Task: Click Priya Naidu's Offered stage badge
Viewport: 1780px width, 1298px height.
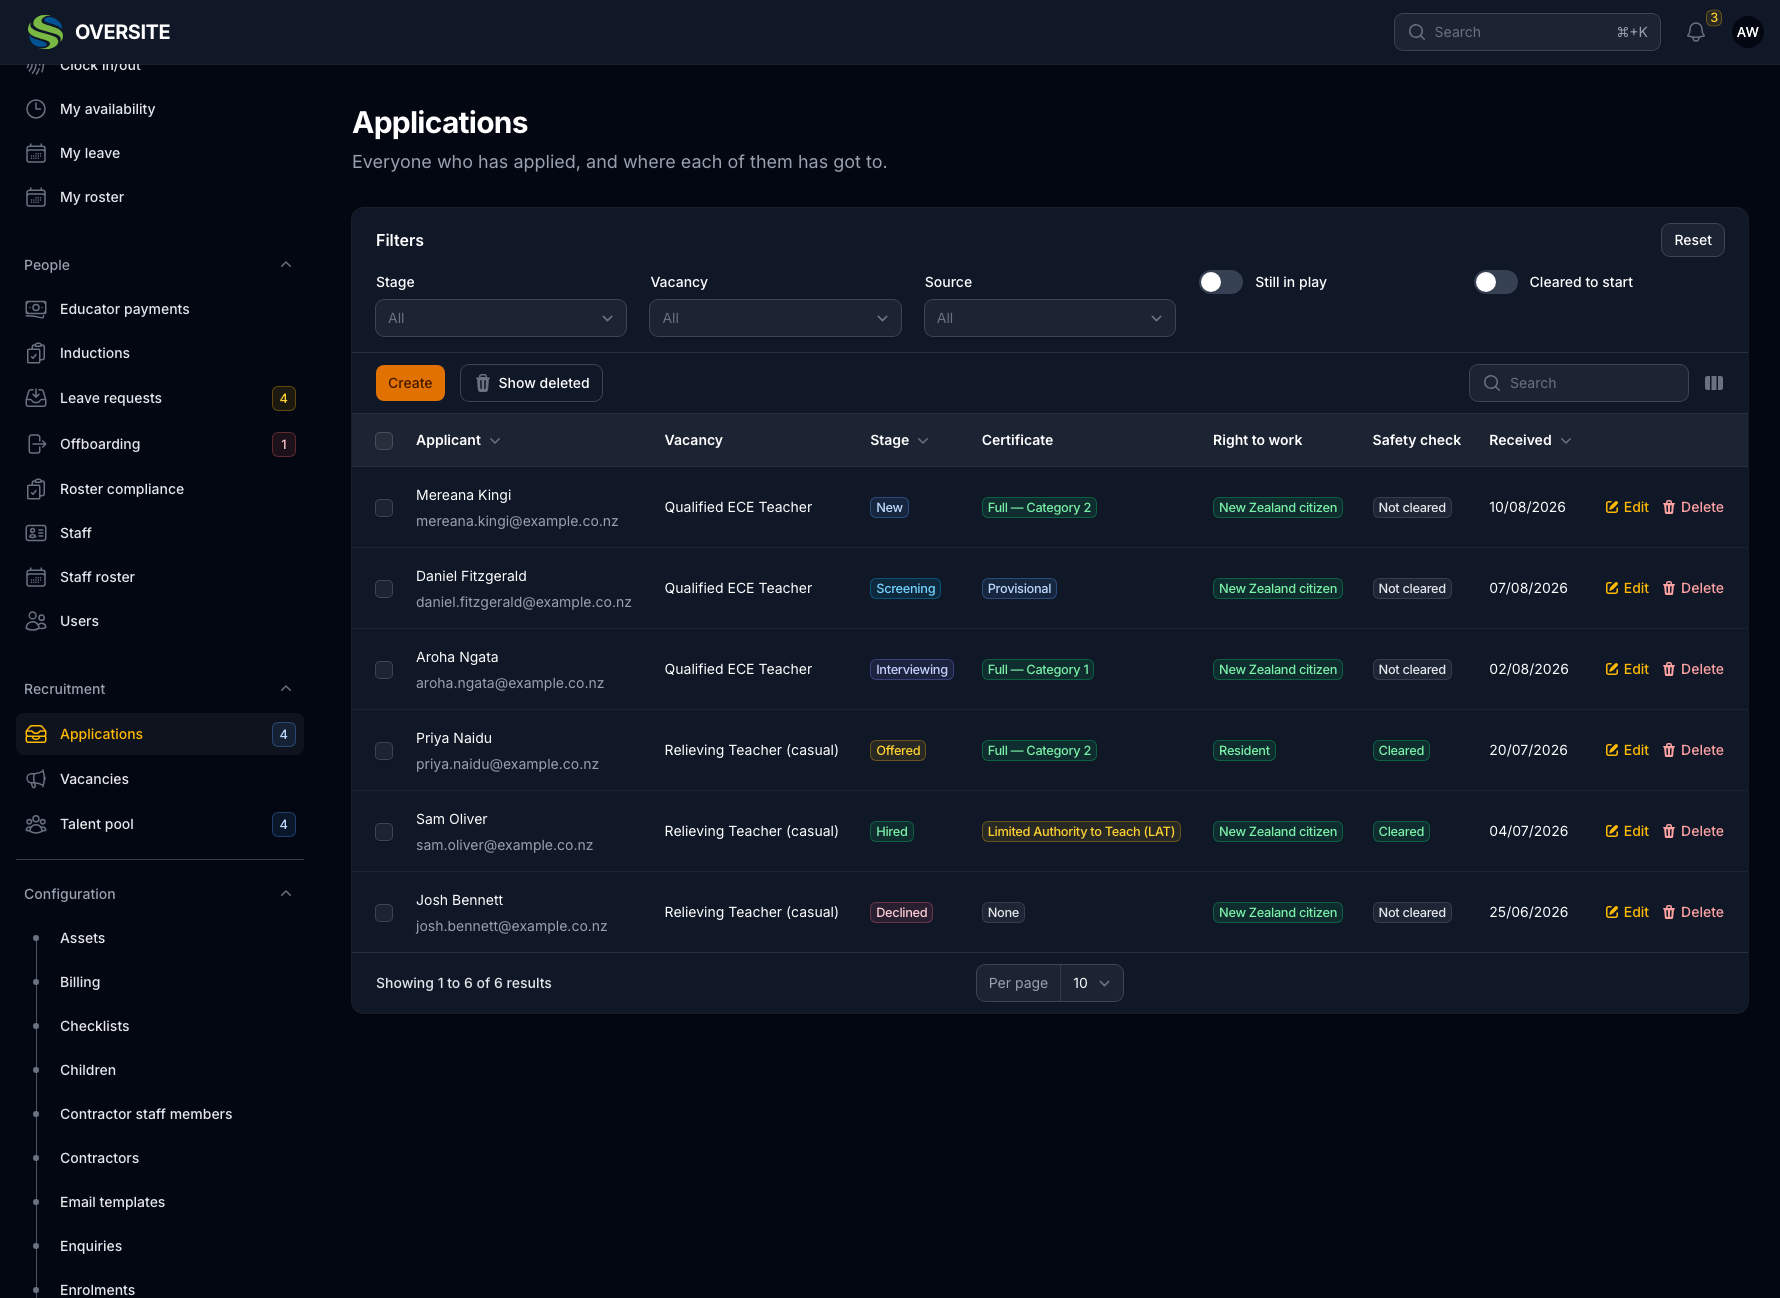Action: click(x=898, y=750)
